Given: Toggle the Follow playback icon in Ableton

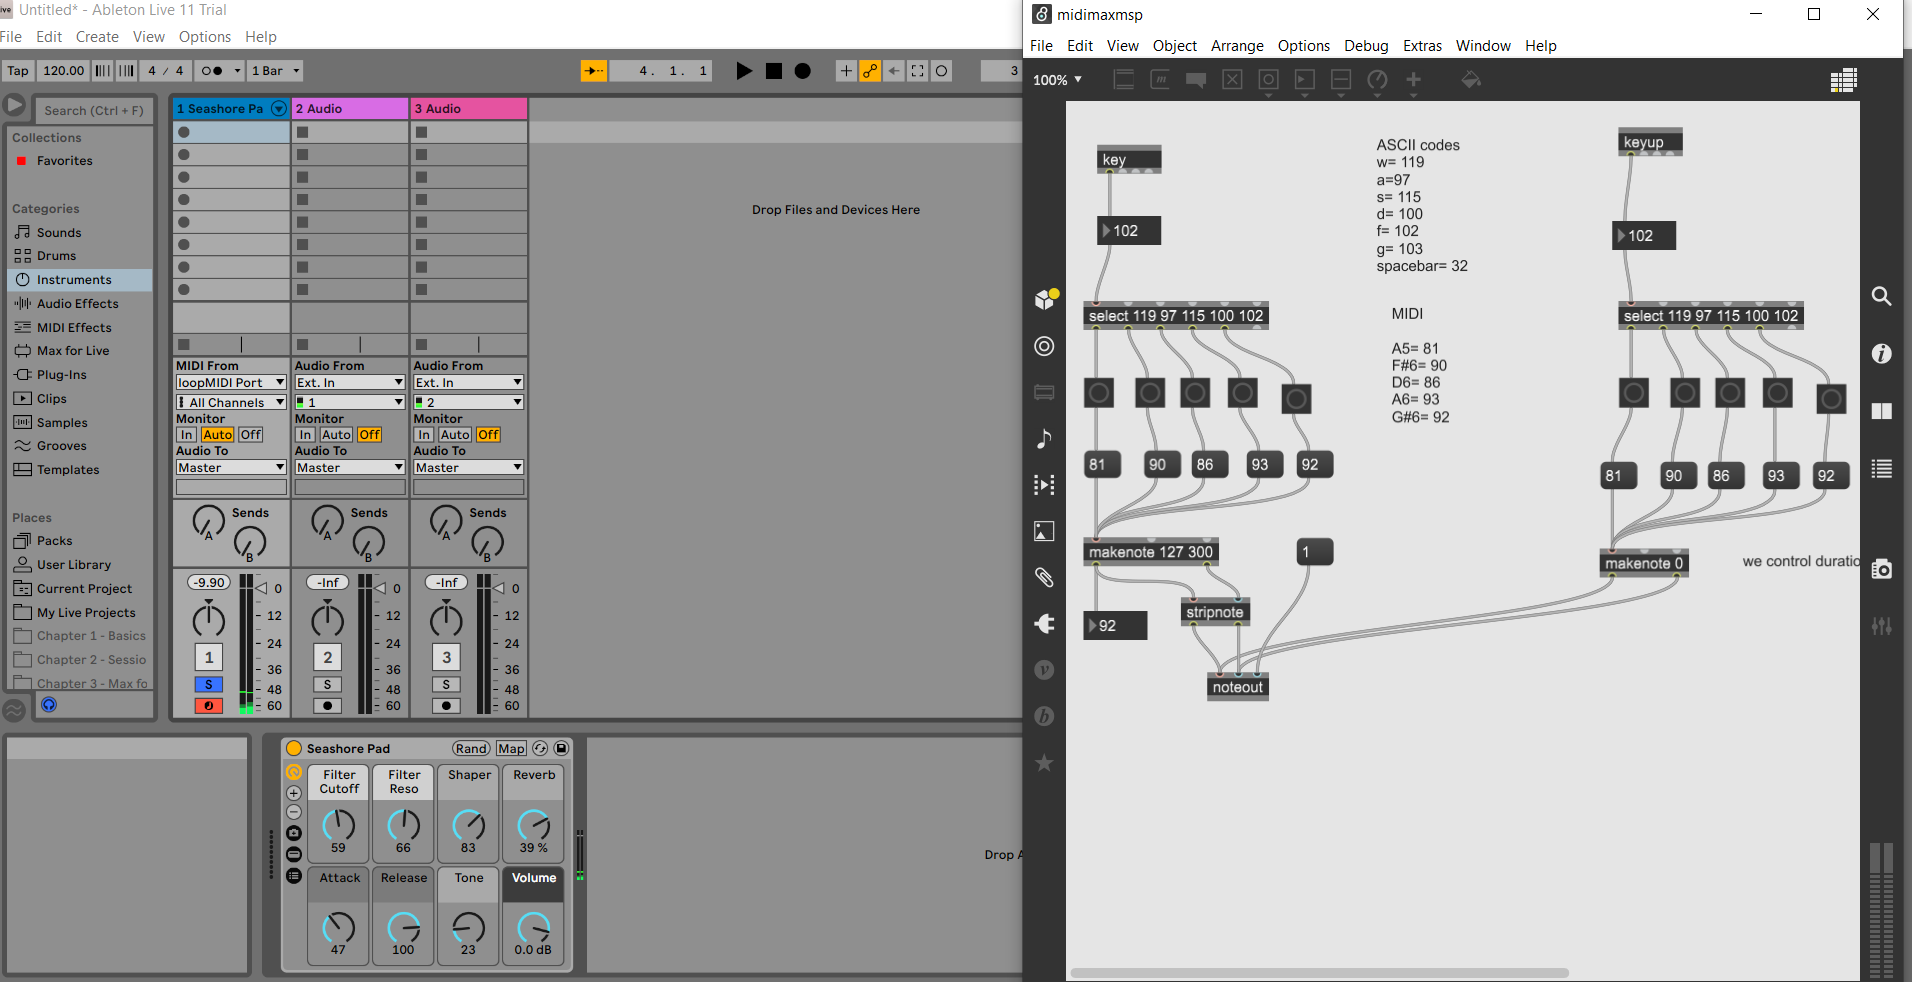Looking at the screenshot, I should click(x=594, y=71).
